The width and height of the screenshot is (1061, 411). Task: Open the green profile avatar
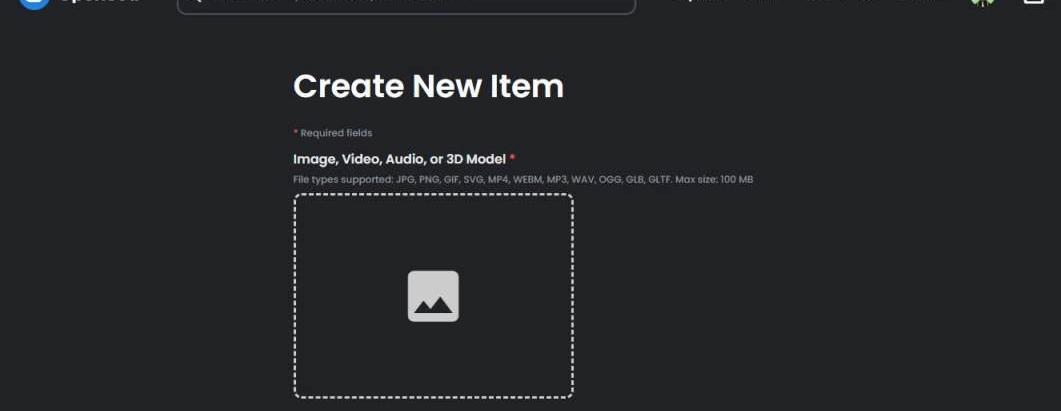tap(982, 2)
